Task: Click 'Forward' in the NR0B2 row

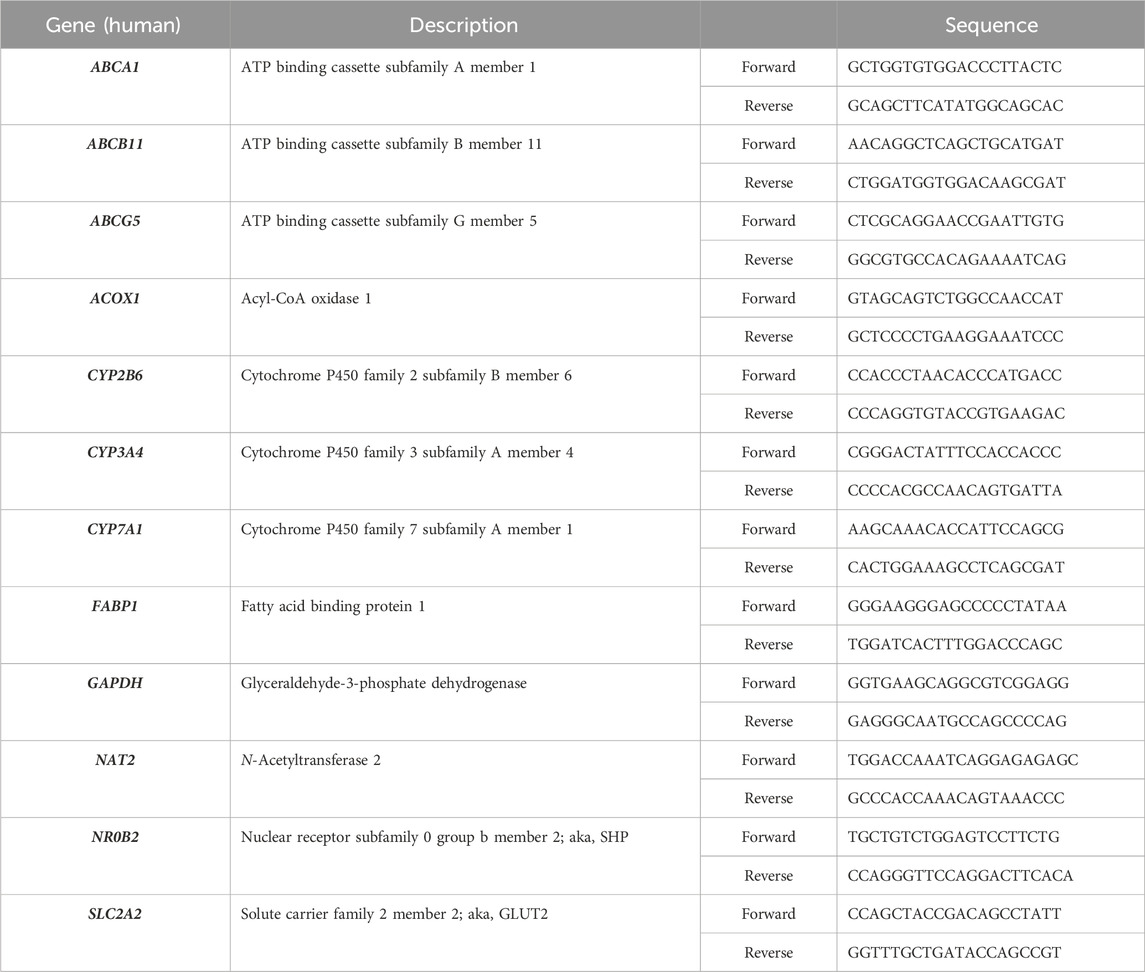Action: pyautogui.click(x=768, y=837)
